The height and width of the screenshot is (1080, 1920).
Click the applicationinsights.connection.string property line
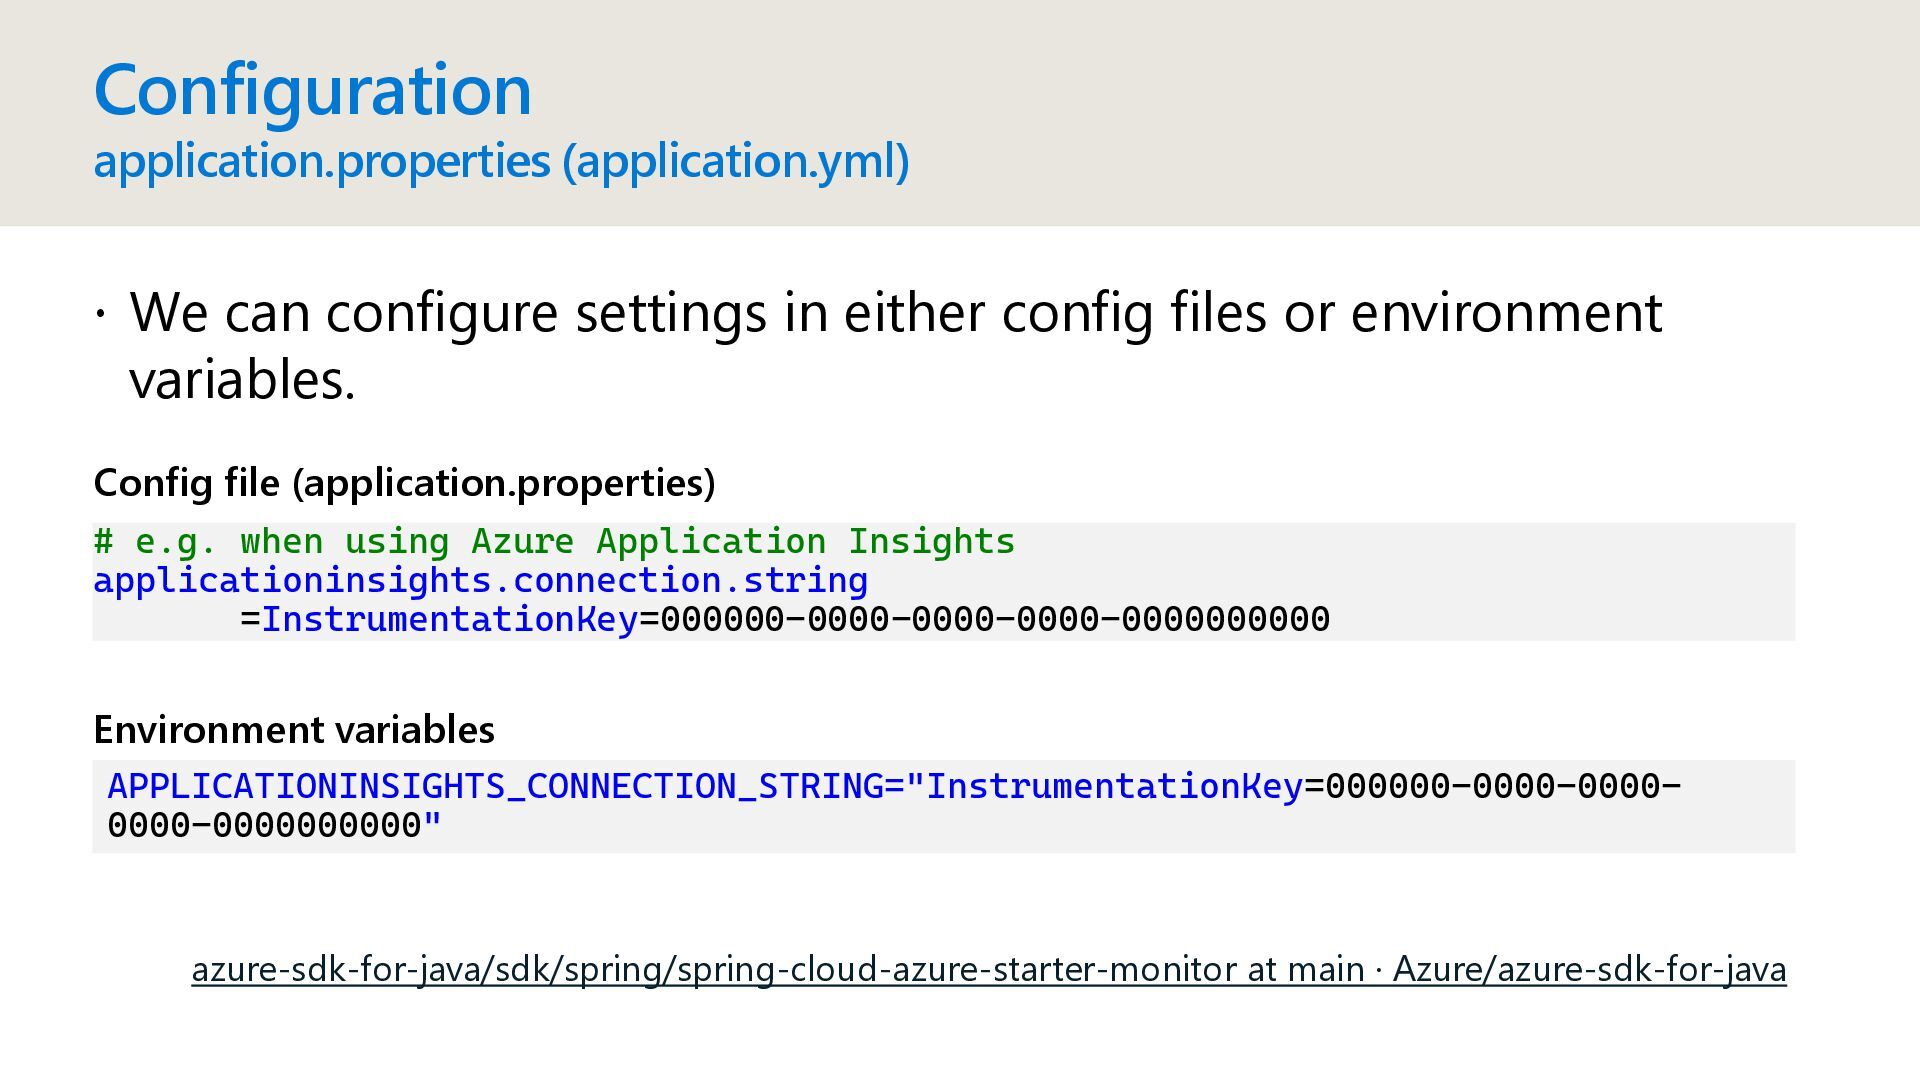[x=480, y=581]
